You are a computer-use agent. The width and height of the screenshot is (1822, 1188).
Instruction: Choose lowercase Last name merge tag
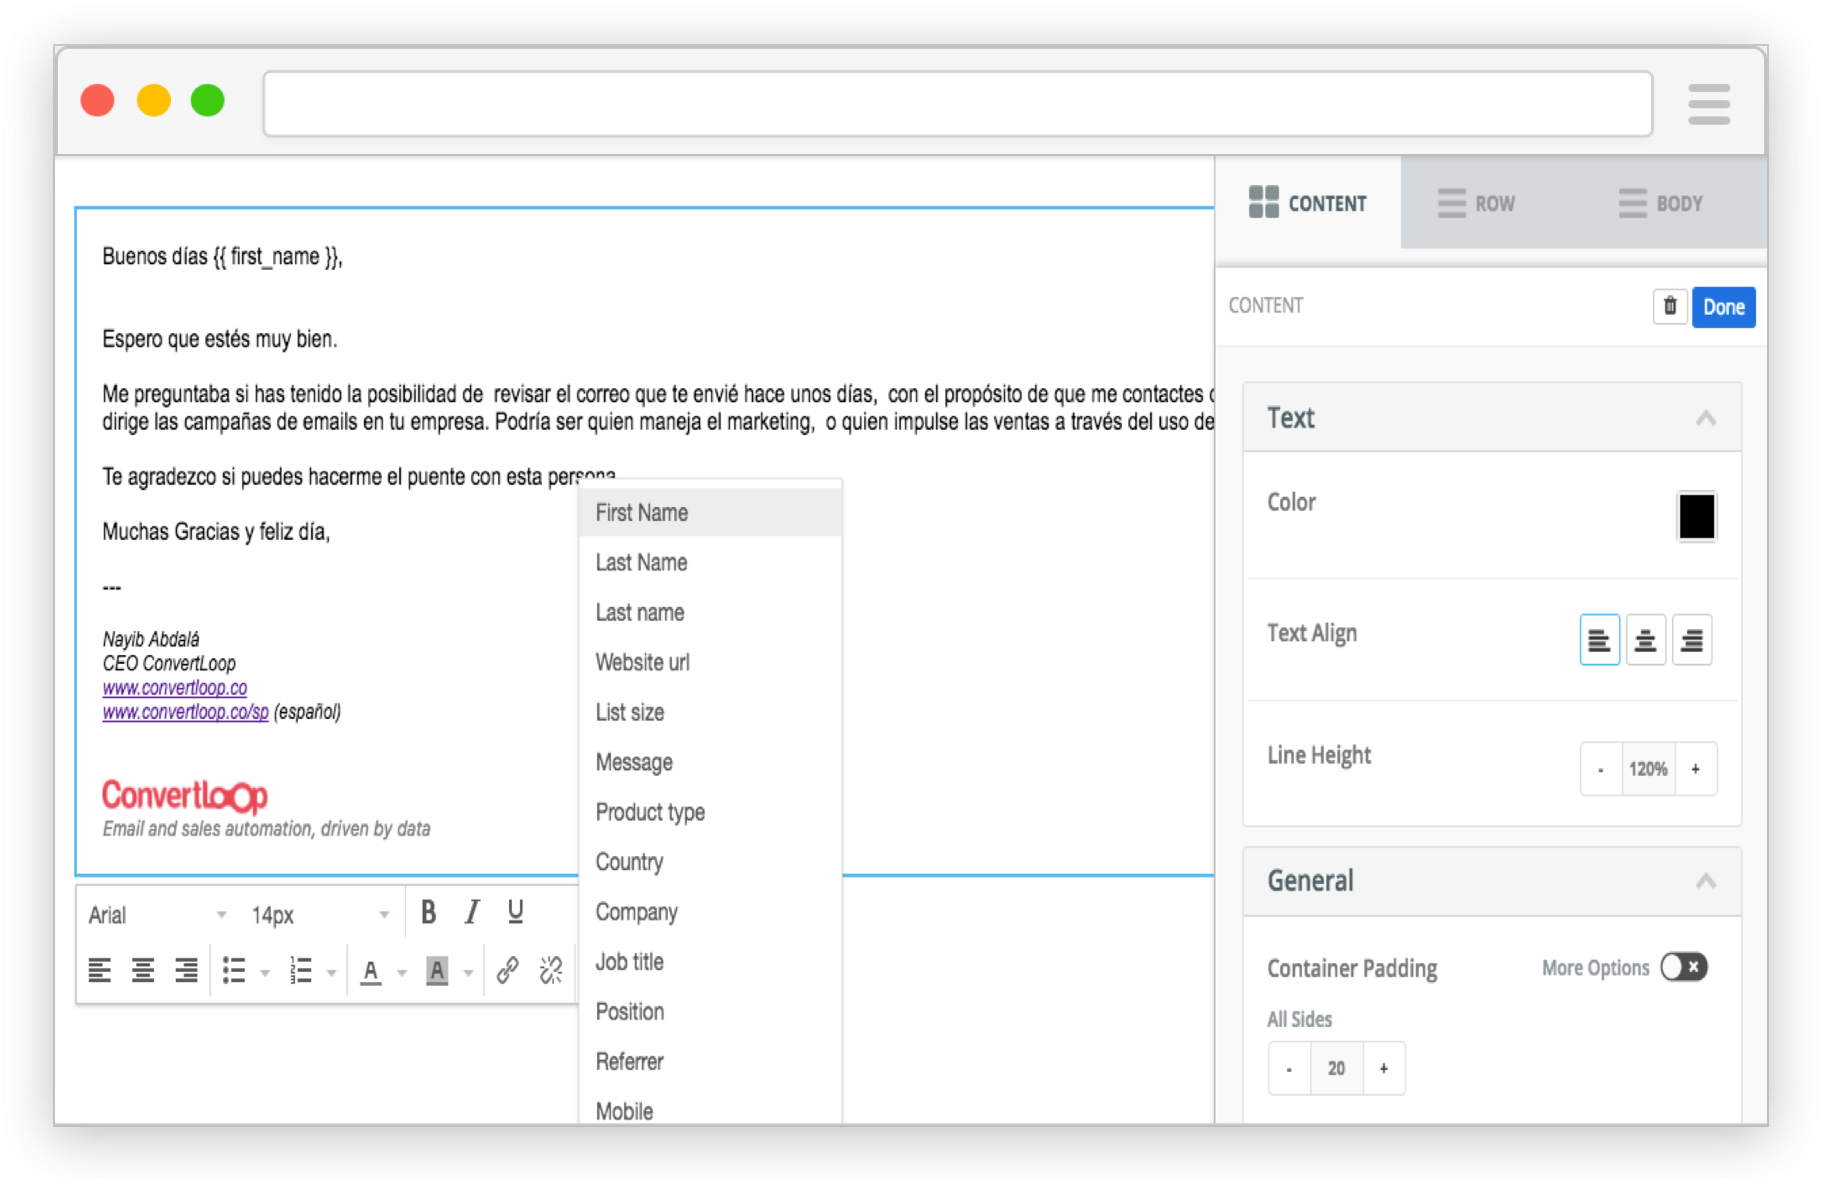[710, 613]
